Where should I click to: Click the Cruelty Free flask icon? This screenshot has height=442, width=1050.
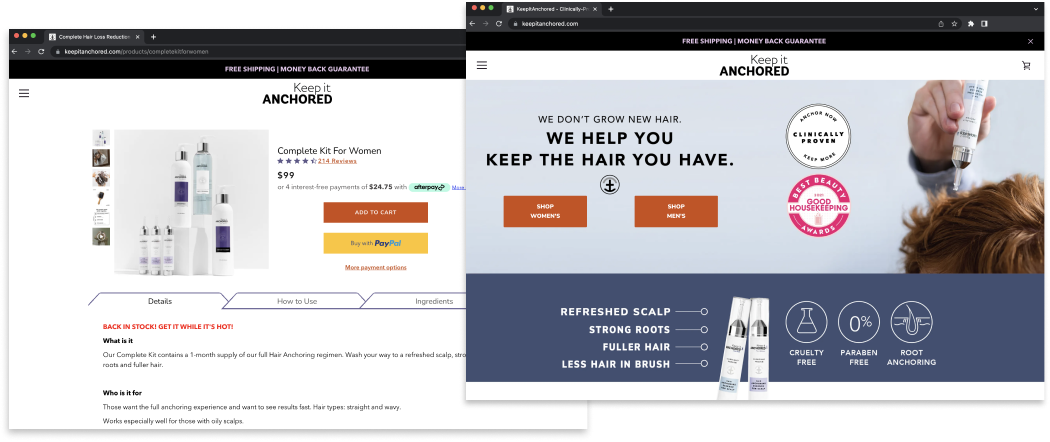[x=806, y=322]
